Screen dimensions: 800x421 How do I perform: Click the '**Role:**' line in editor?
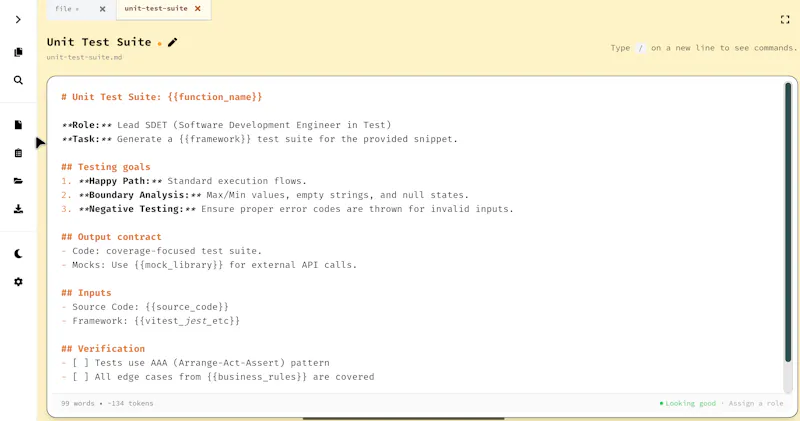point(227,125)
